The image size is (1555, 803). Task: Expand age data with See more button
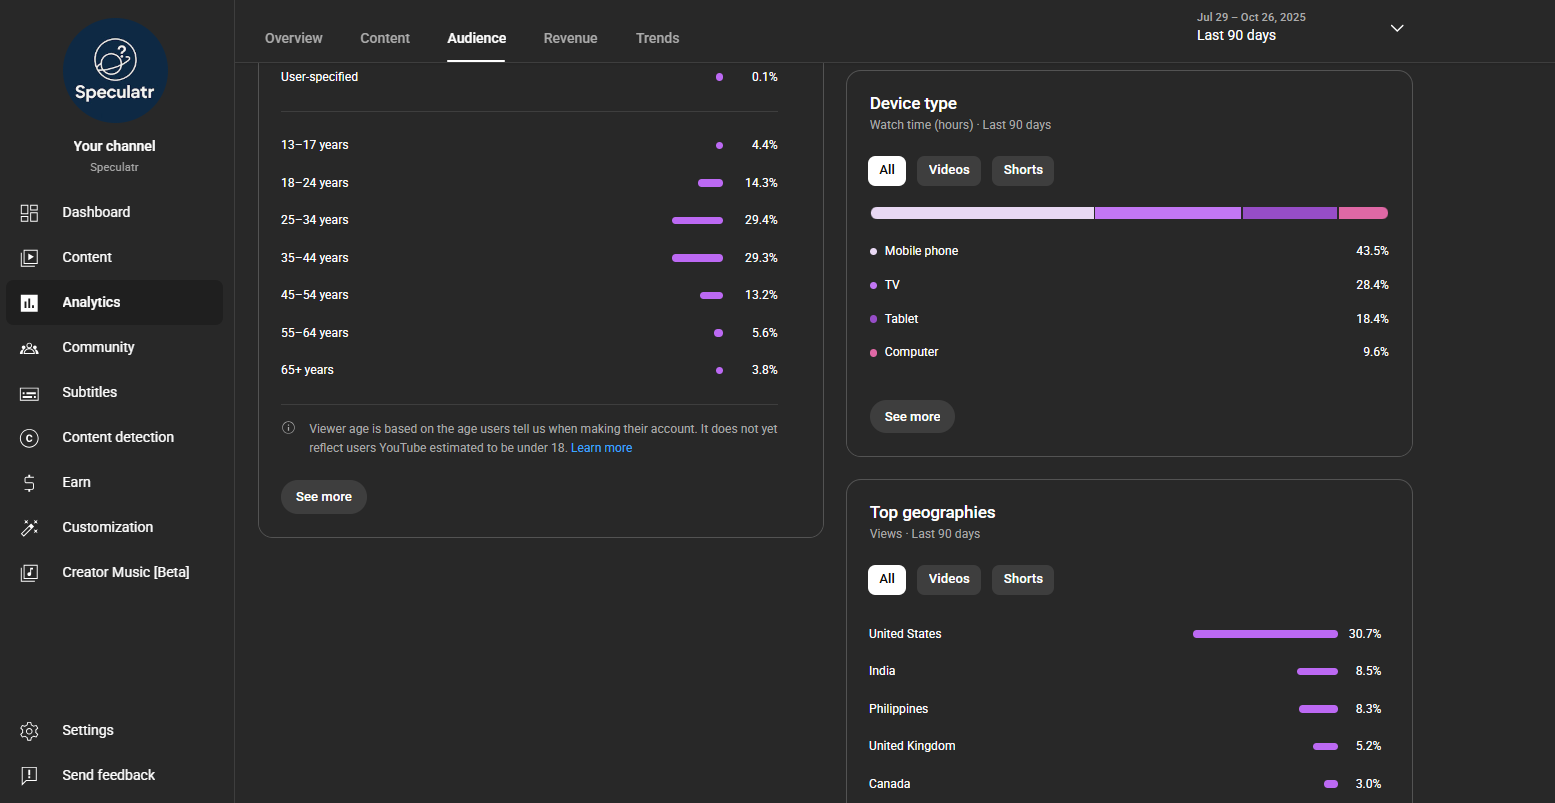(x=323, y=497)
